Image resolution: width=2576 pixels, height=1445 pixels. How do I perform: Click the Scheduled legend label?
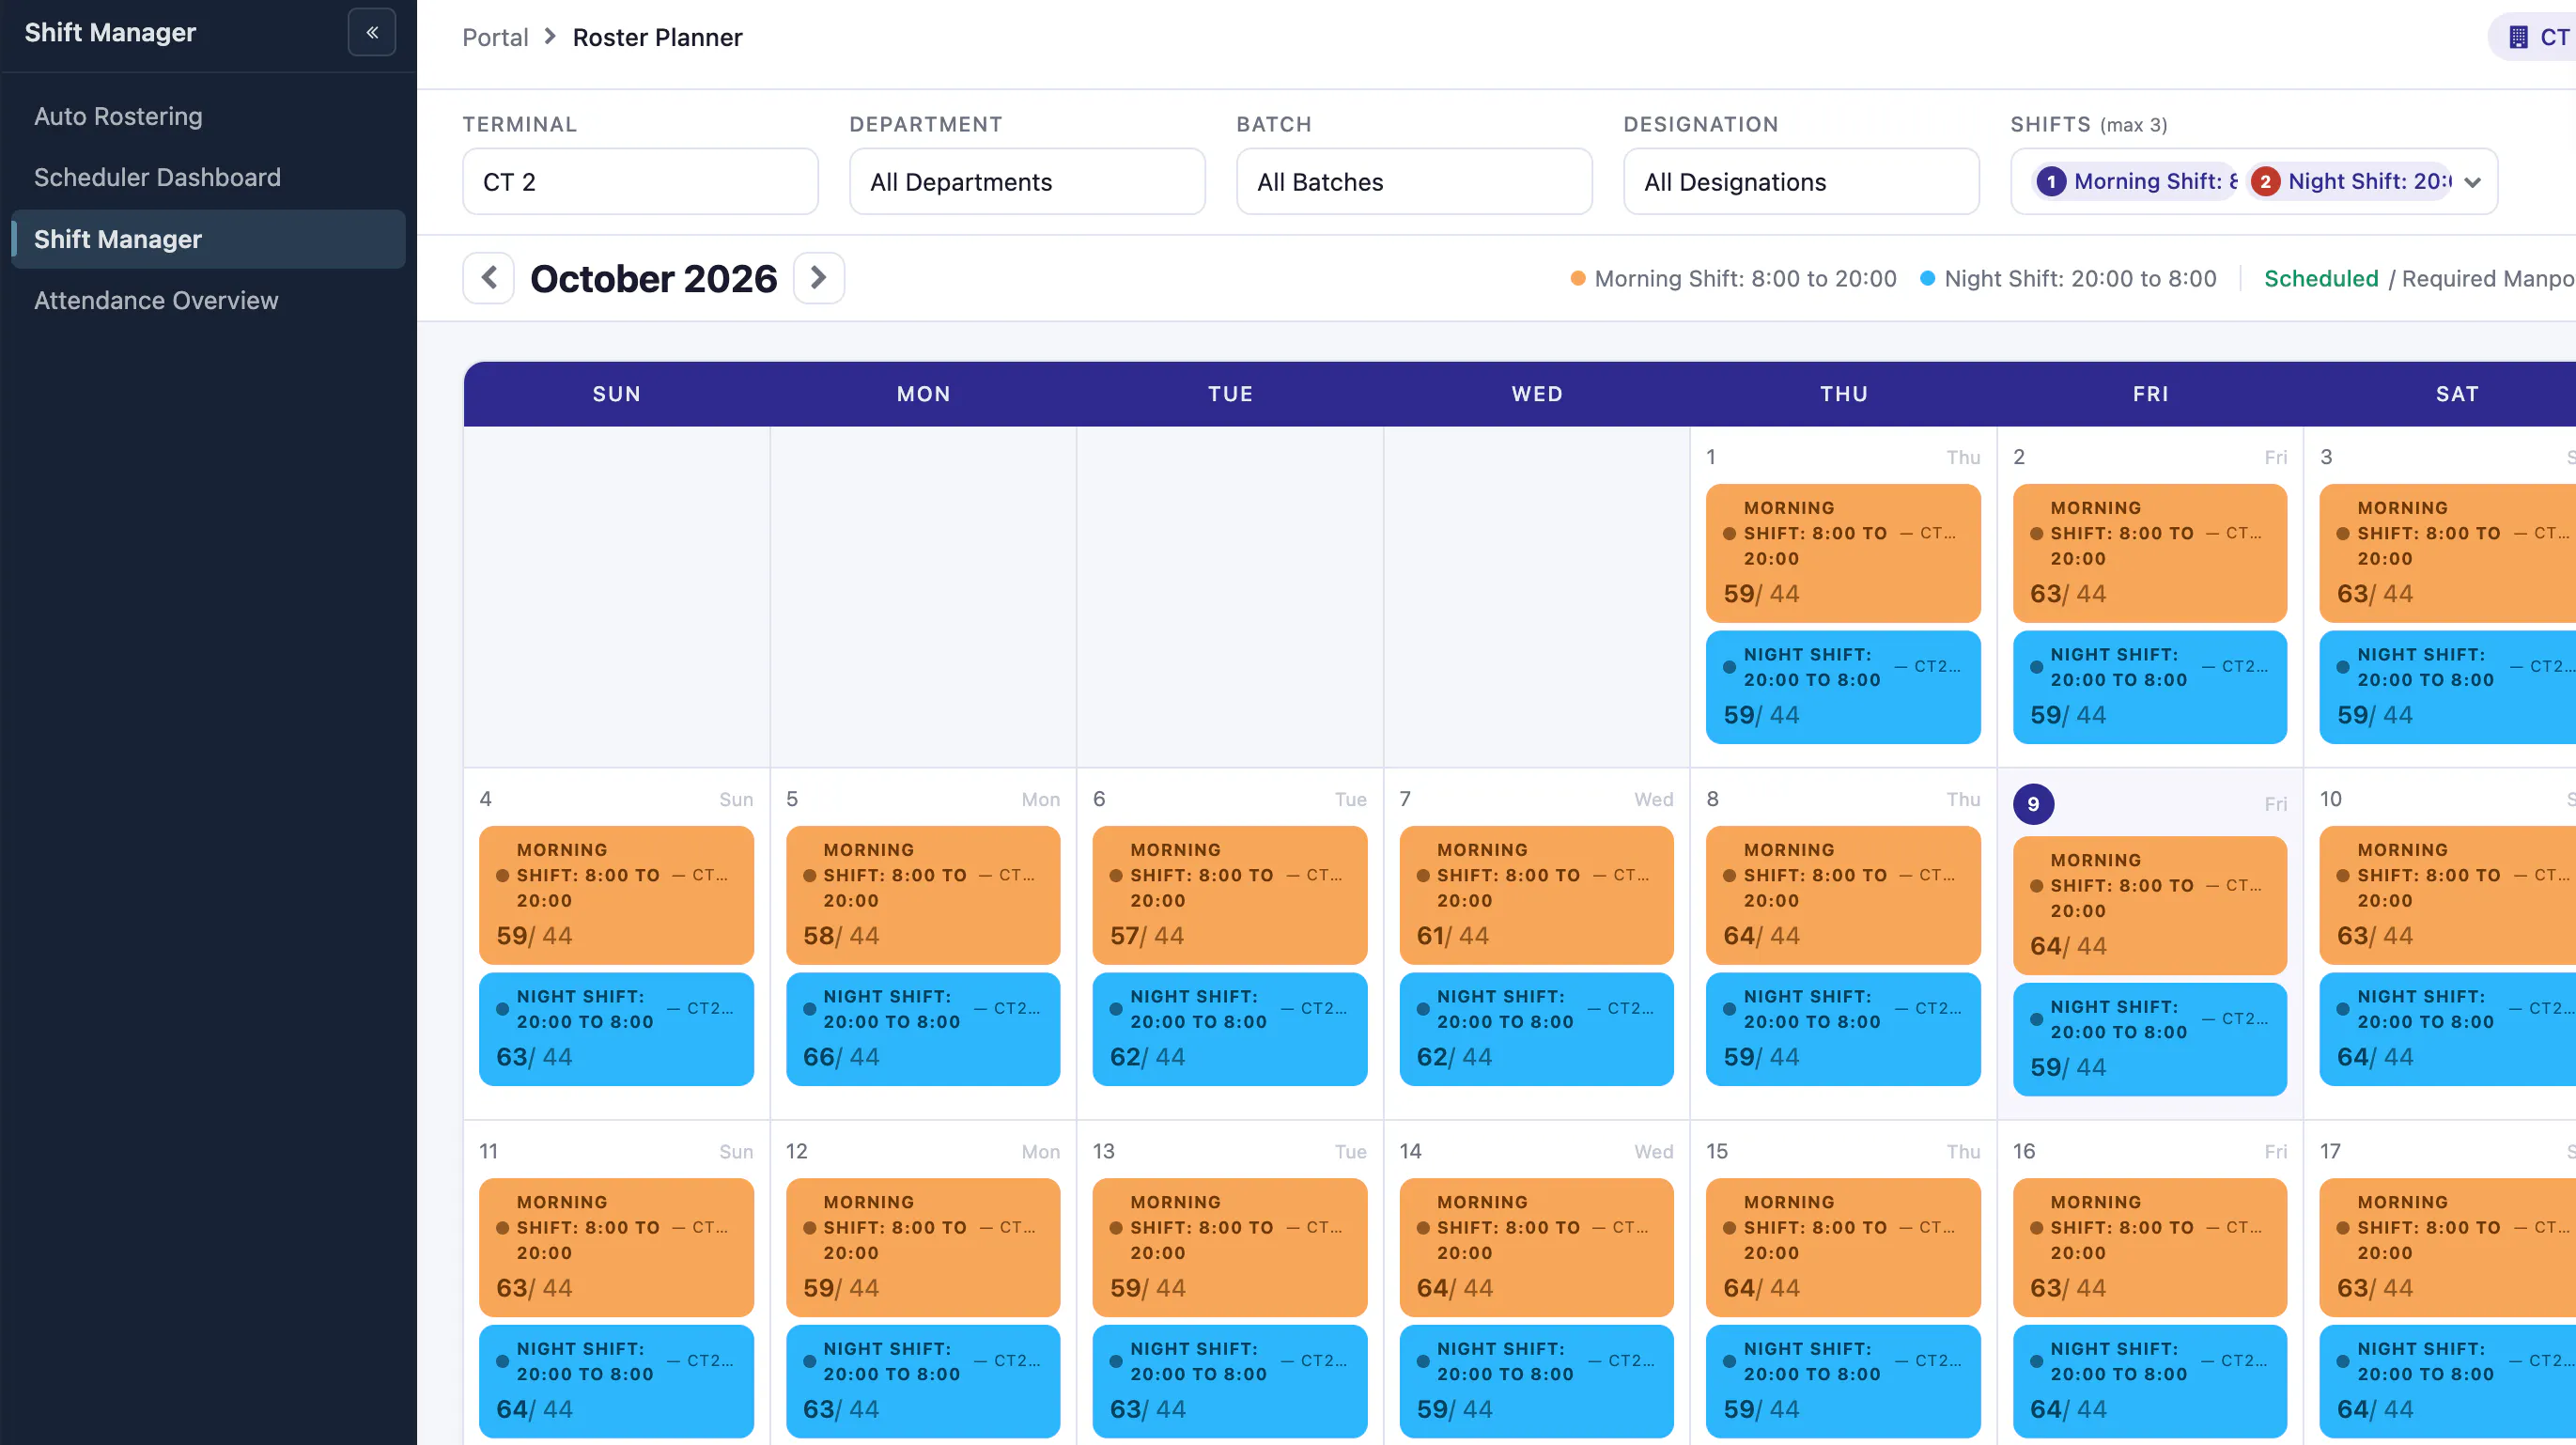(2321, 279)
